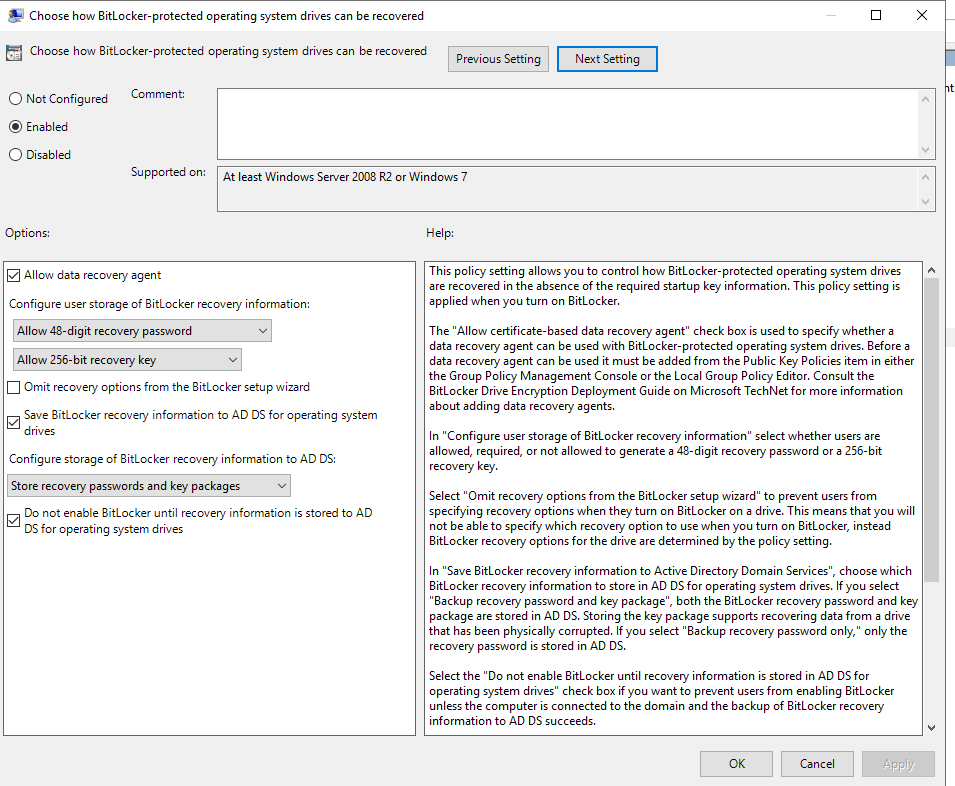Click the 'Comment:' label
This screenshot has height=786, width=955.
158,94
